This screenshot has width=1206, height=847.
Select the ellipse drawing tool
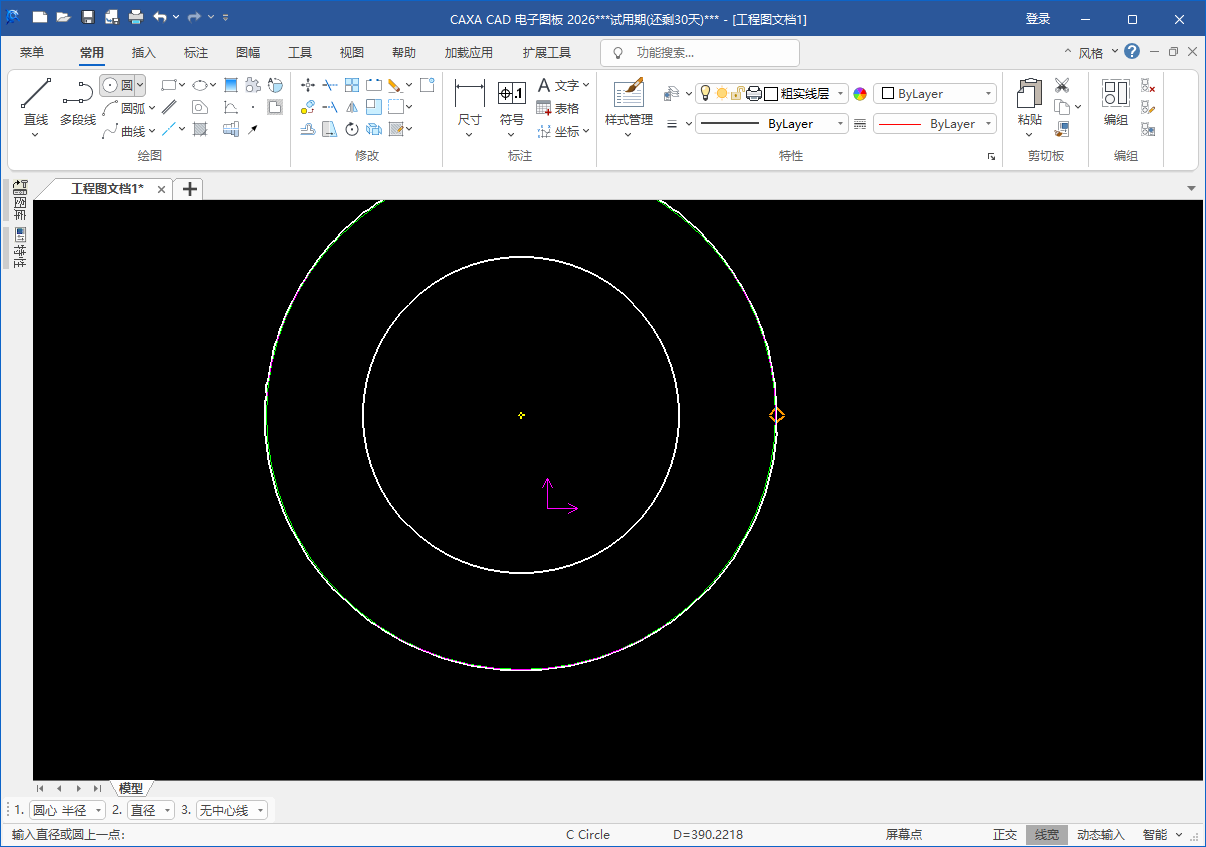pyautogui.click(x=200, y=85)
